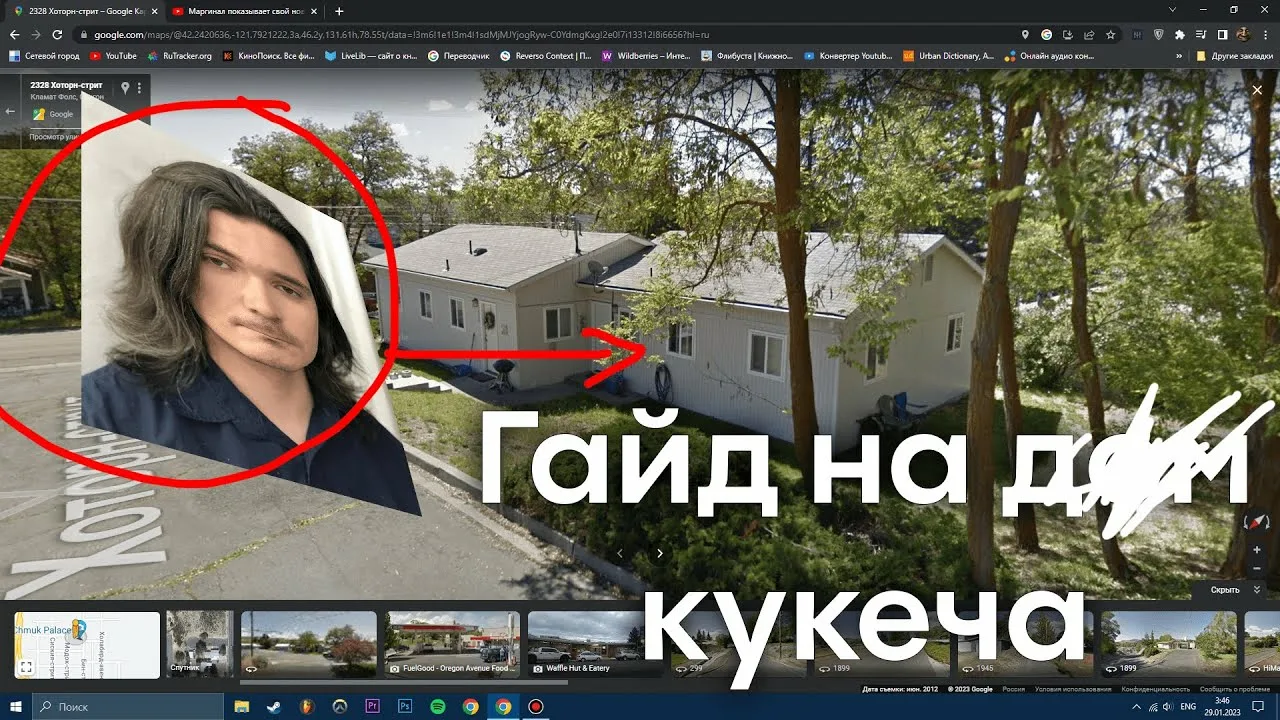Click the Конфиденциальность footer link
1280x720 pixels.
pyautogui.click(x=1156, y=689)
